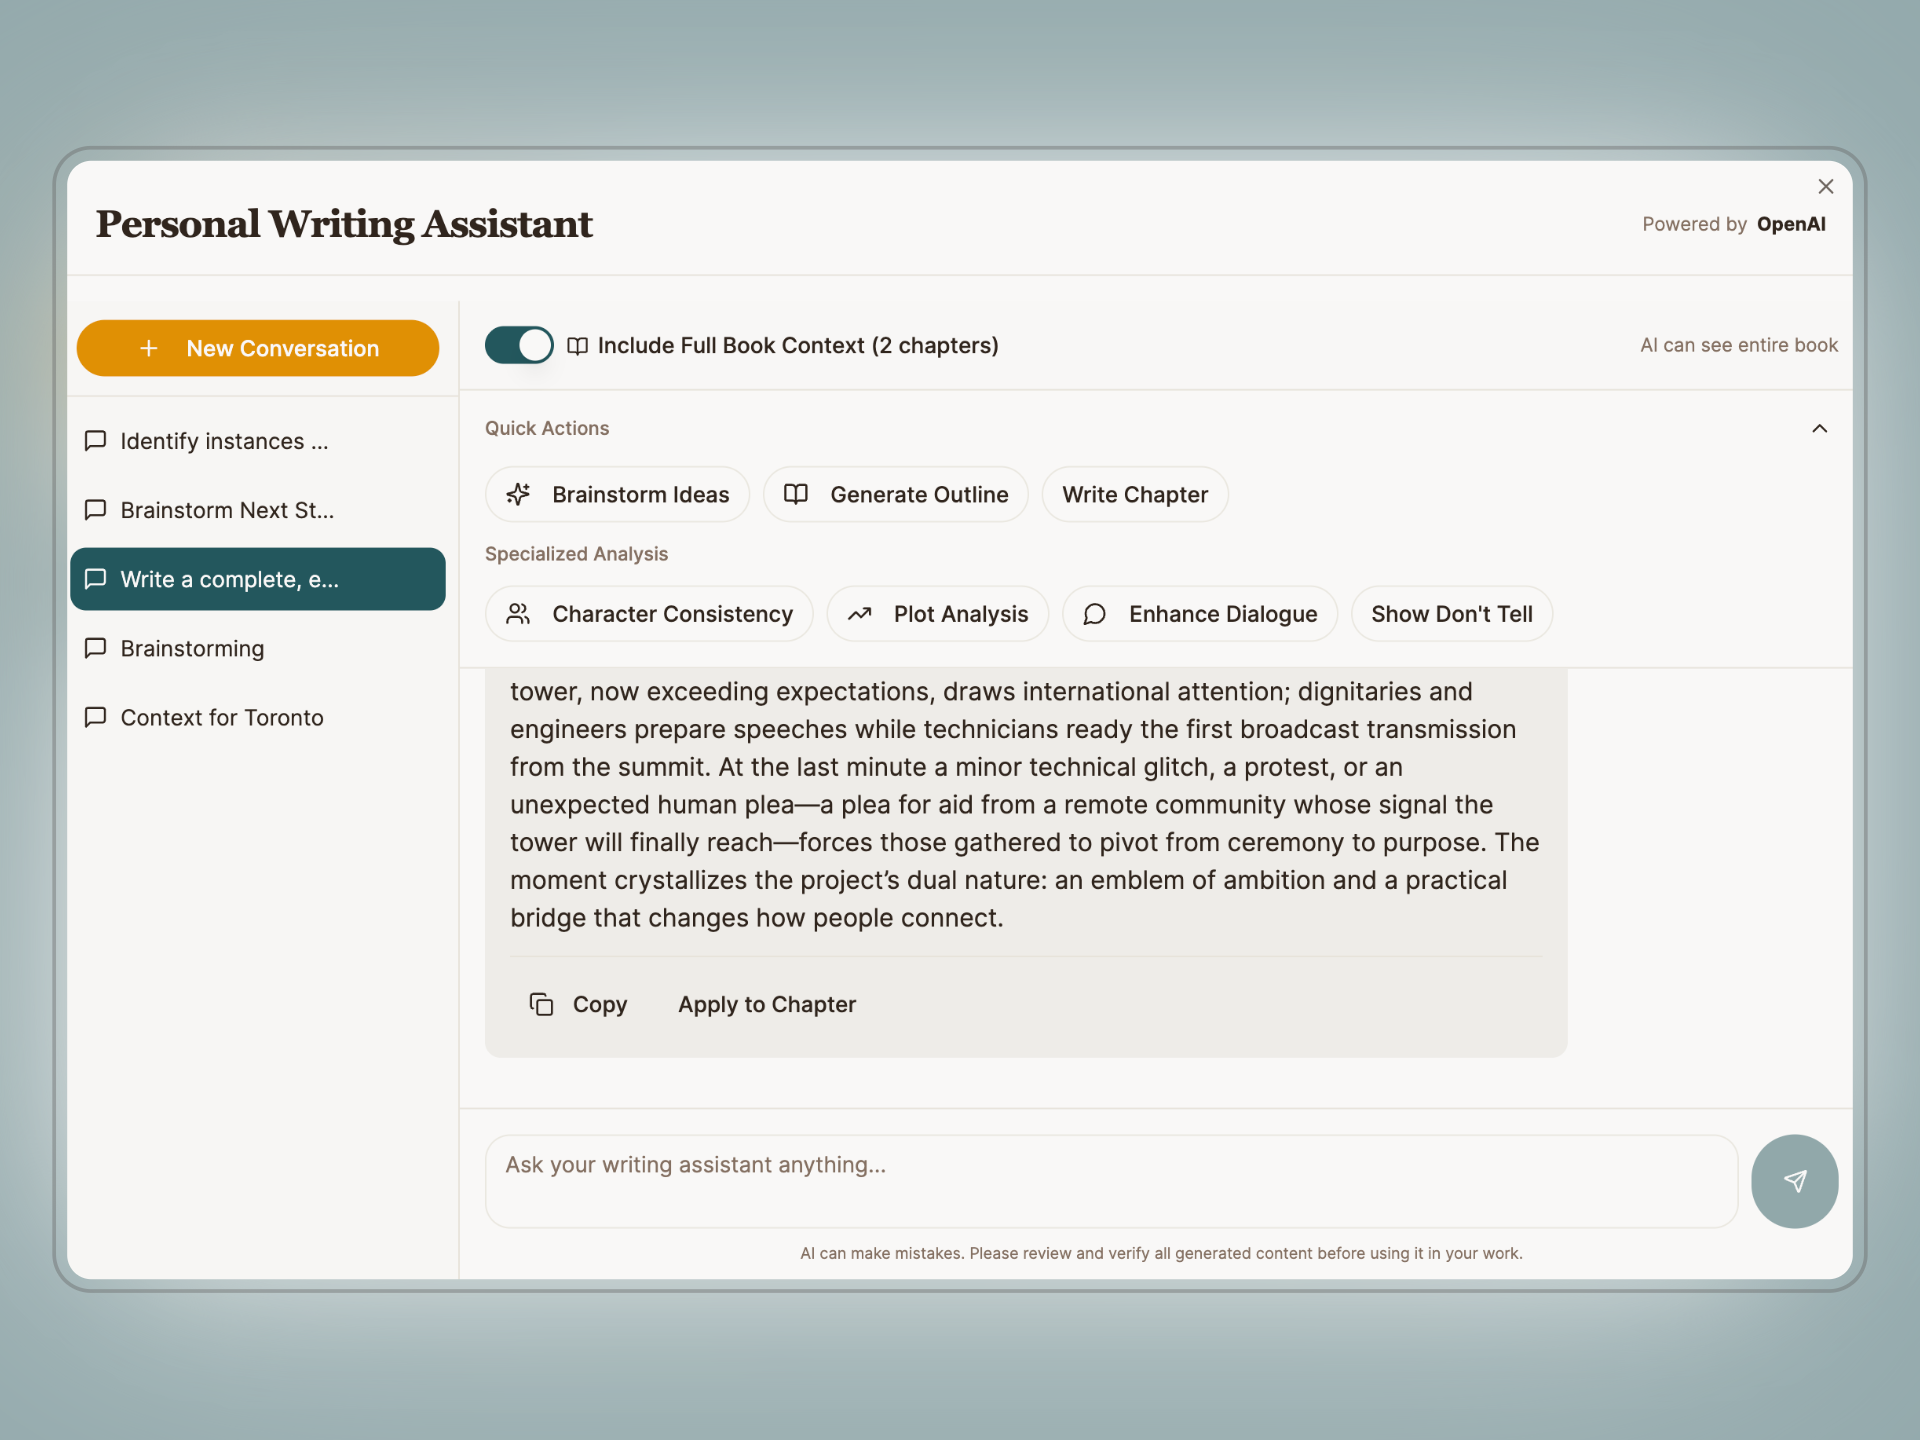Select the Identify instances conversation
The height and width of the screenshot is (1440, 1920).
[x=223, y=441]
